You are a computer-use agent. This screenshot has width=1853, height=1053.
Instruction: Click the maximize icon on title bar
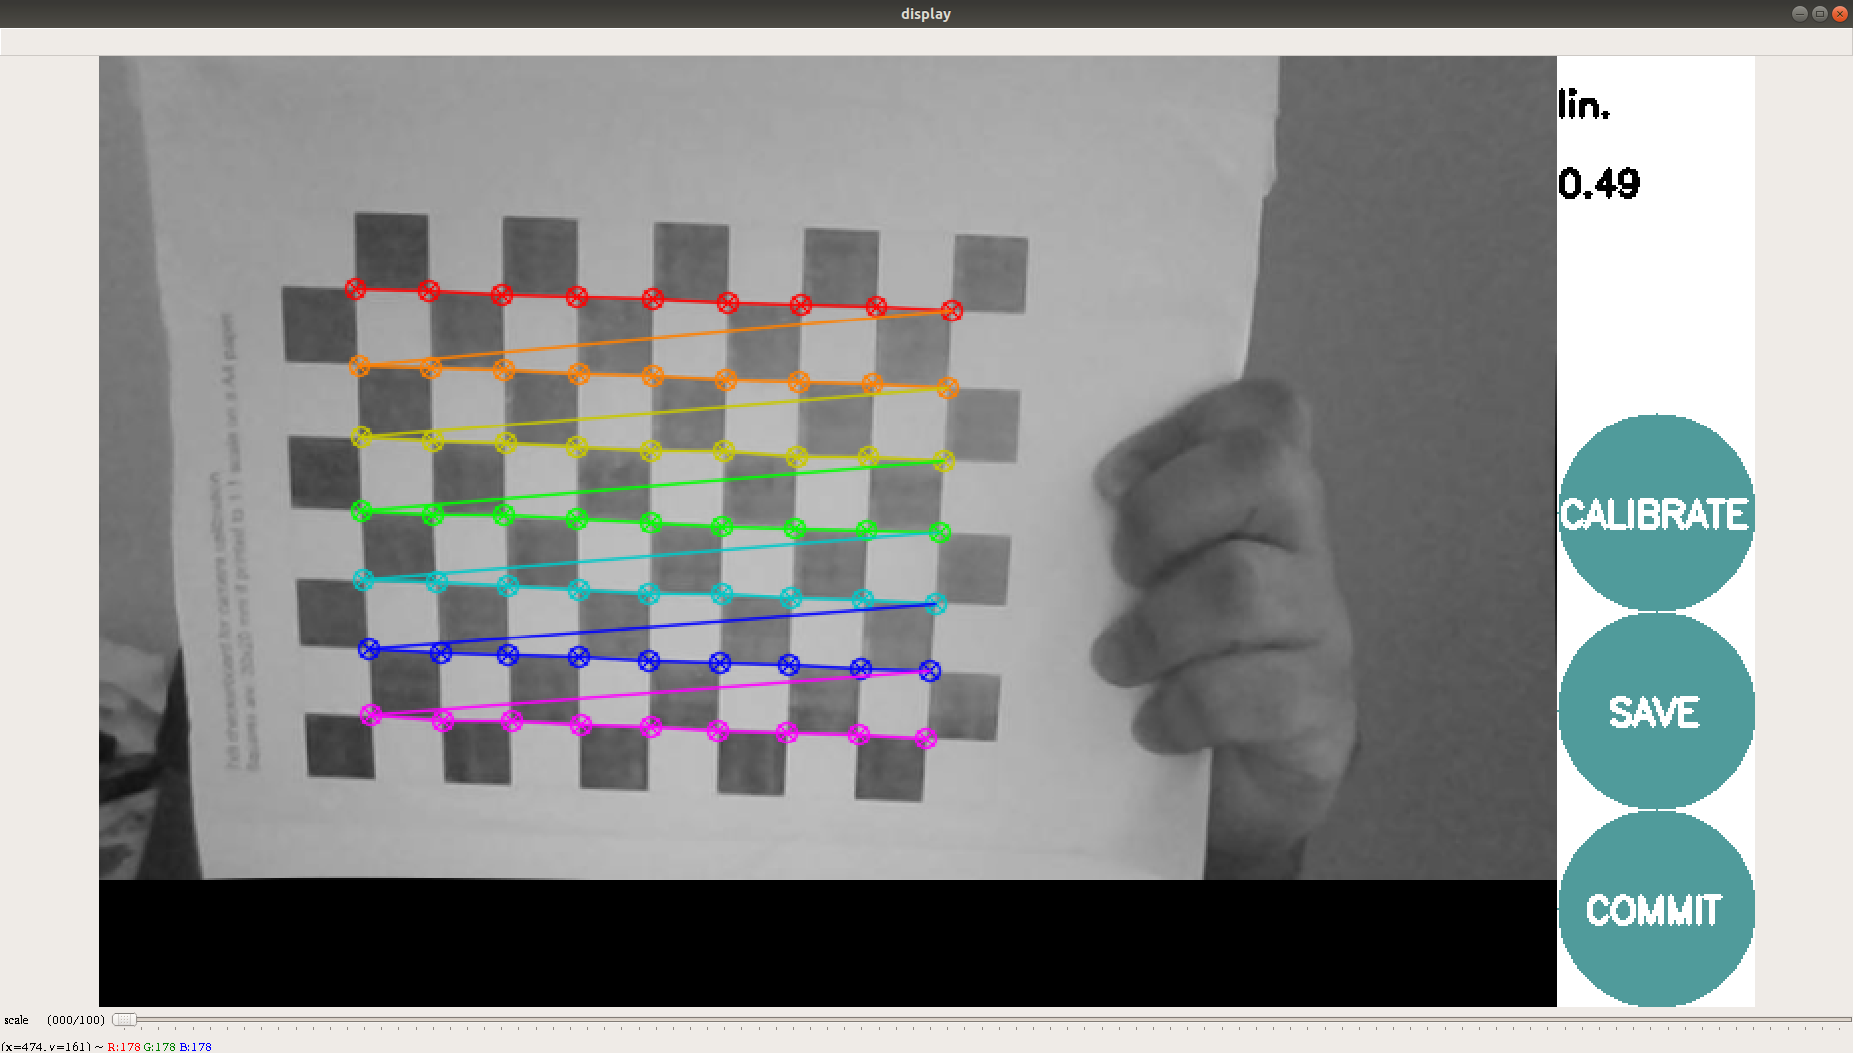pyautogui.click(x=1819, y=13)
